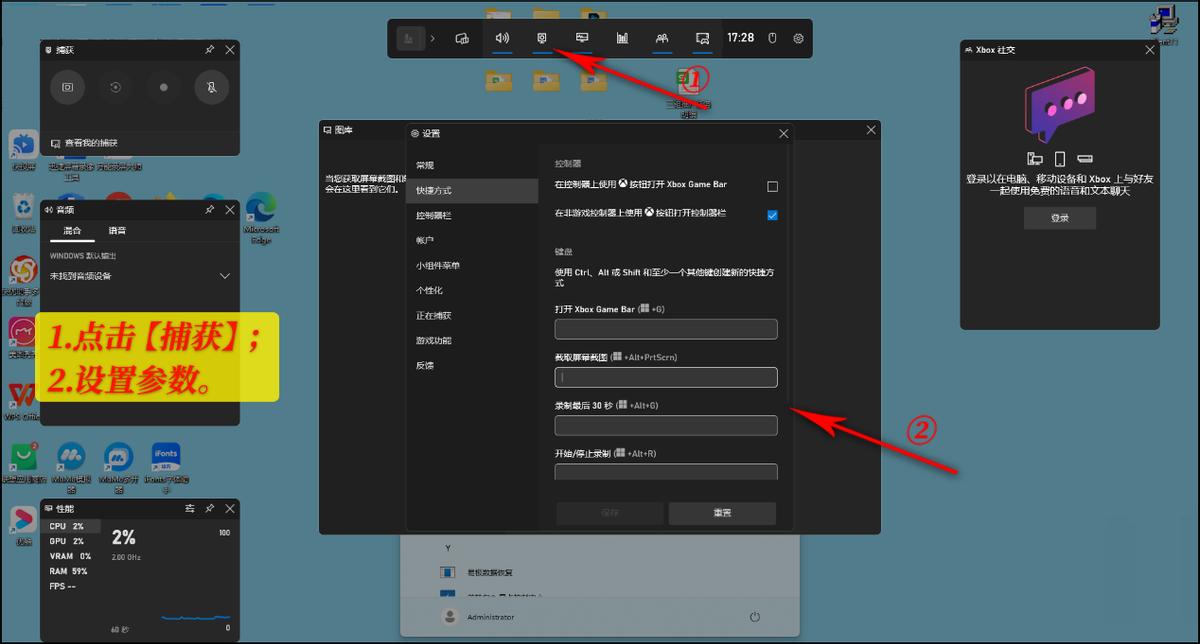Click the '重置' reset button in settings
1200x644 pixels.
click(722, 512)
